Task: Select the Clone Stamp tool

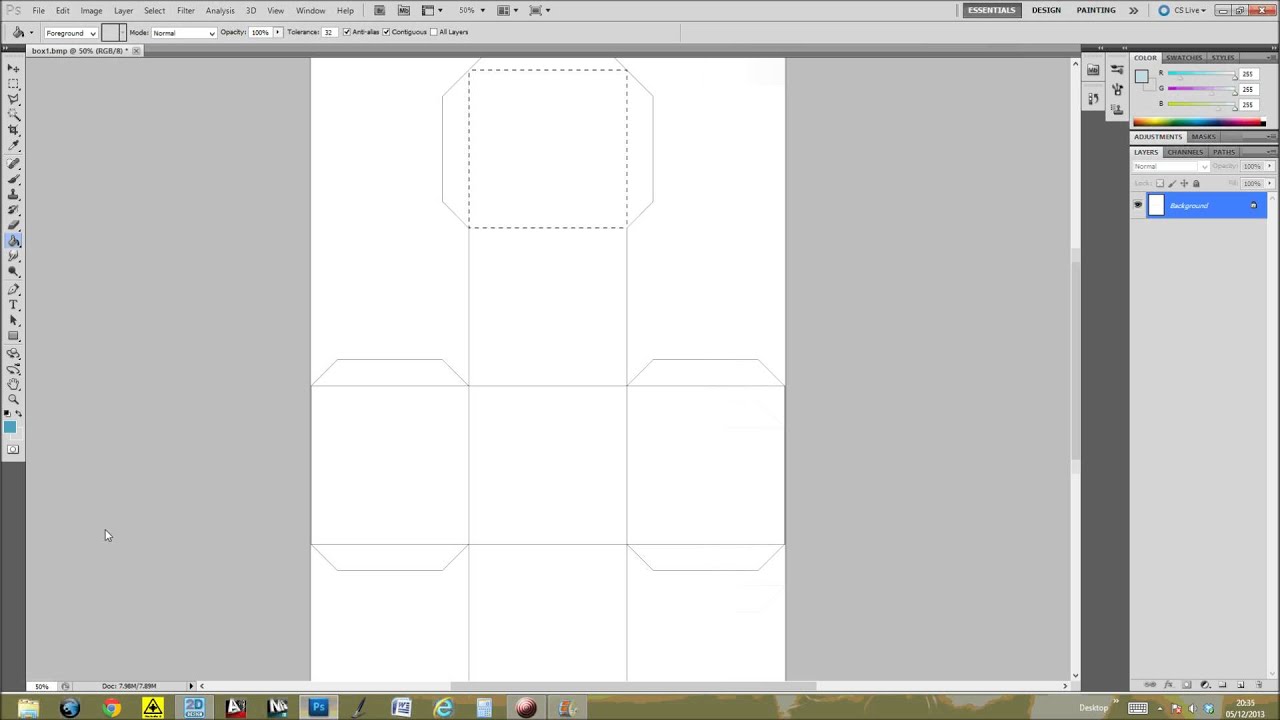Action: 14,195
